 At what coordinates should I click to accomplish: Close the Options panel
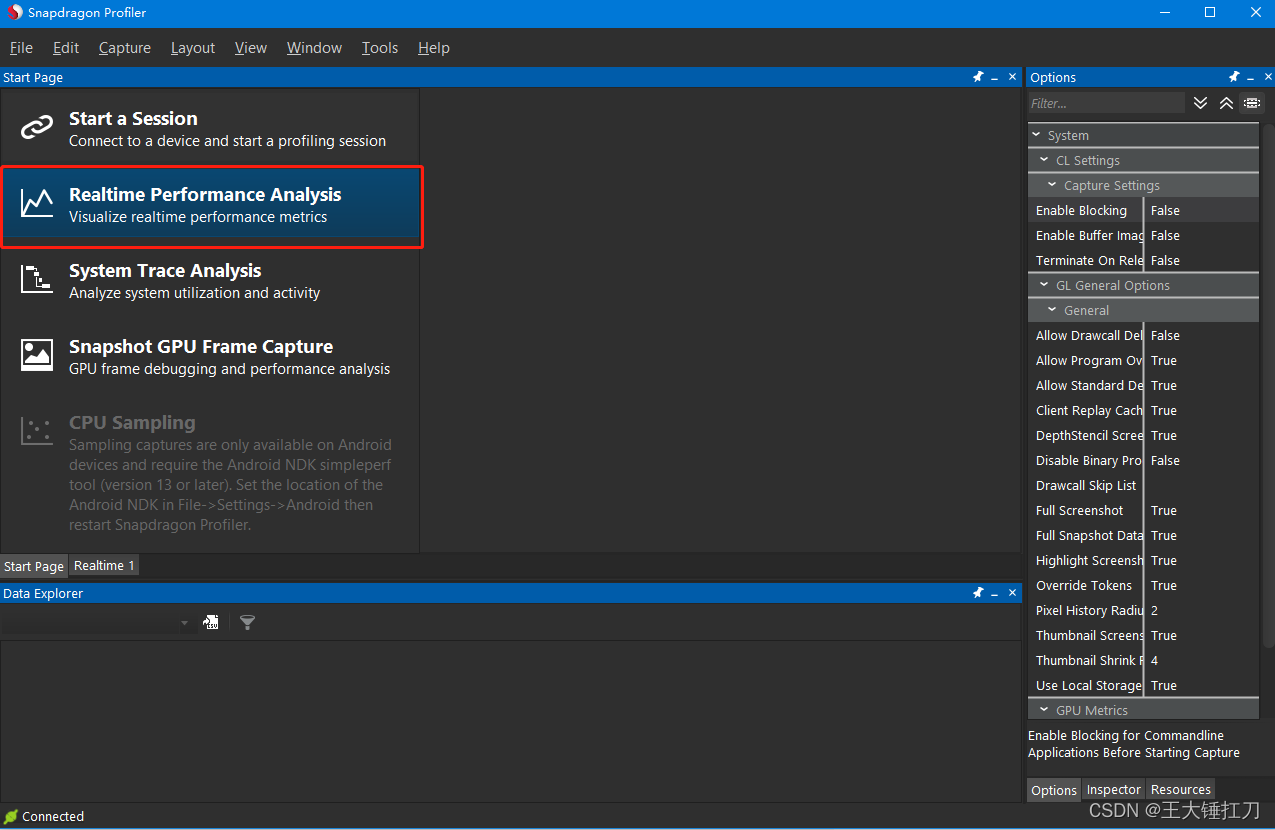coord(1267,77)
